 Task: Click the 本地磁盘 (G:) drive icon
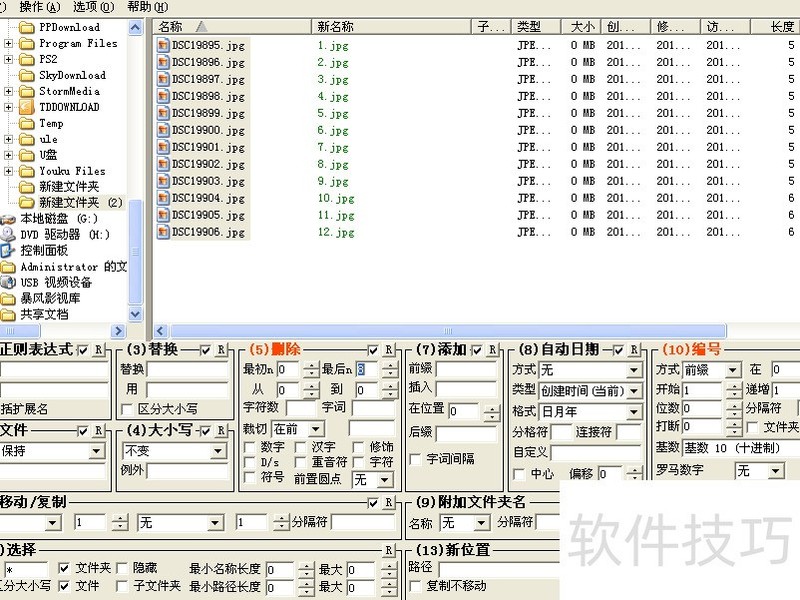(x=9, y=219)
